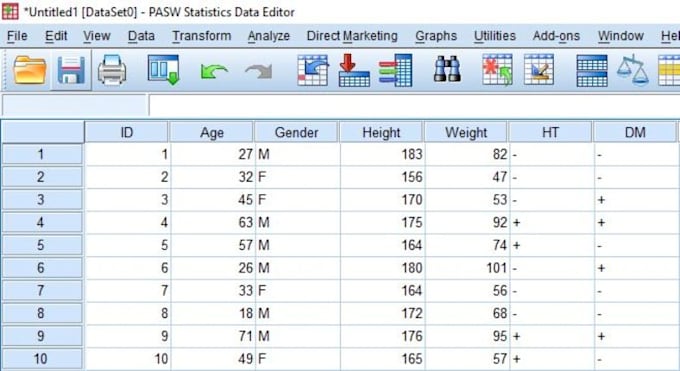Click the Insert cases icon
Screen dimensions: 680x371
[x=497, y=69]
